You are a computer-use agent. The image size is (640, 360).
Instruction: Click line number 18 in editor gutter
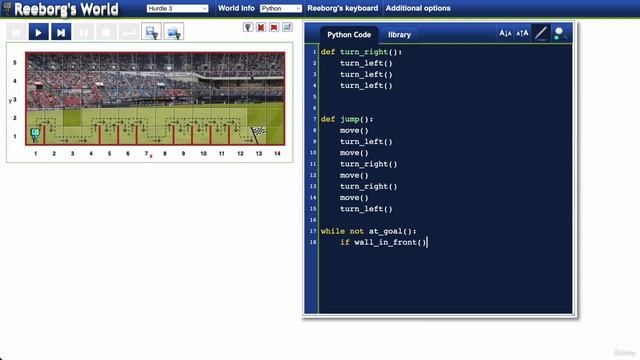point(313,242)
